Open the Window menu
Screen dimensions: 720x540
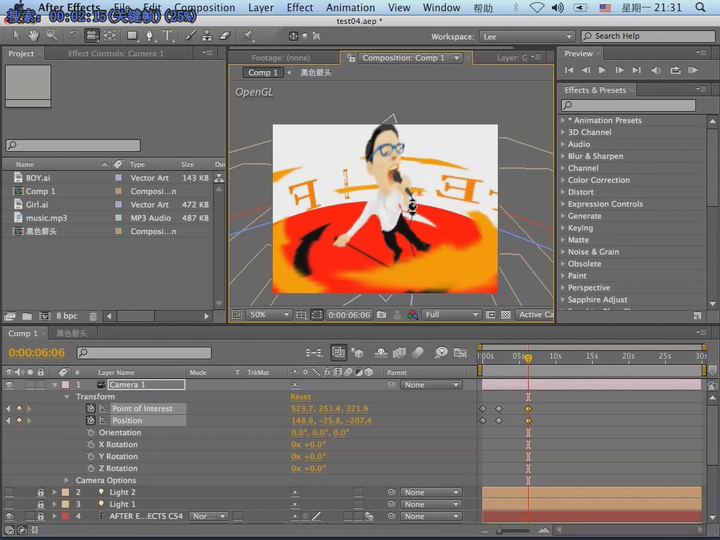[x=441, y=8]
